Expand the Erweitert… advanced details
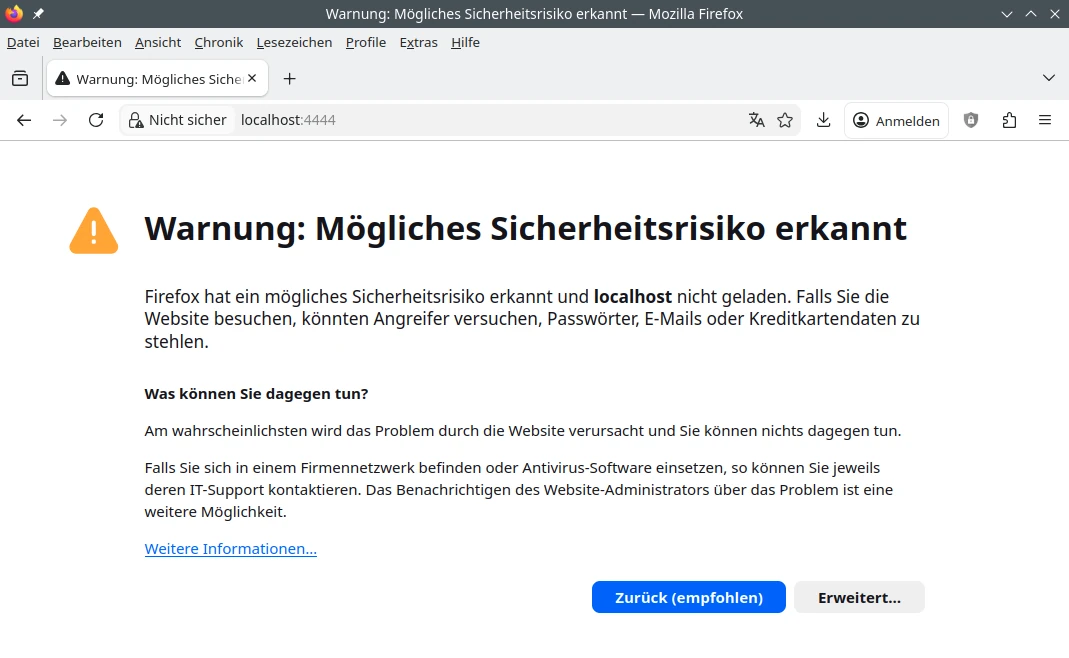The height and width of the screenshot is (658, 1069). coord(859,597)
